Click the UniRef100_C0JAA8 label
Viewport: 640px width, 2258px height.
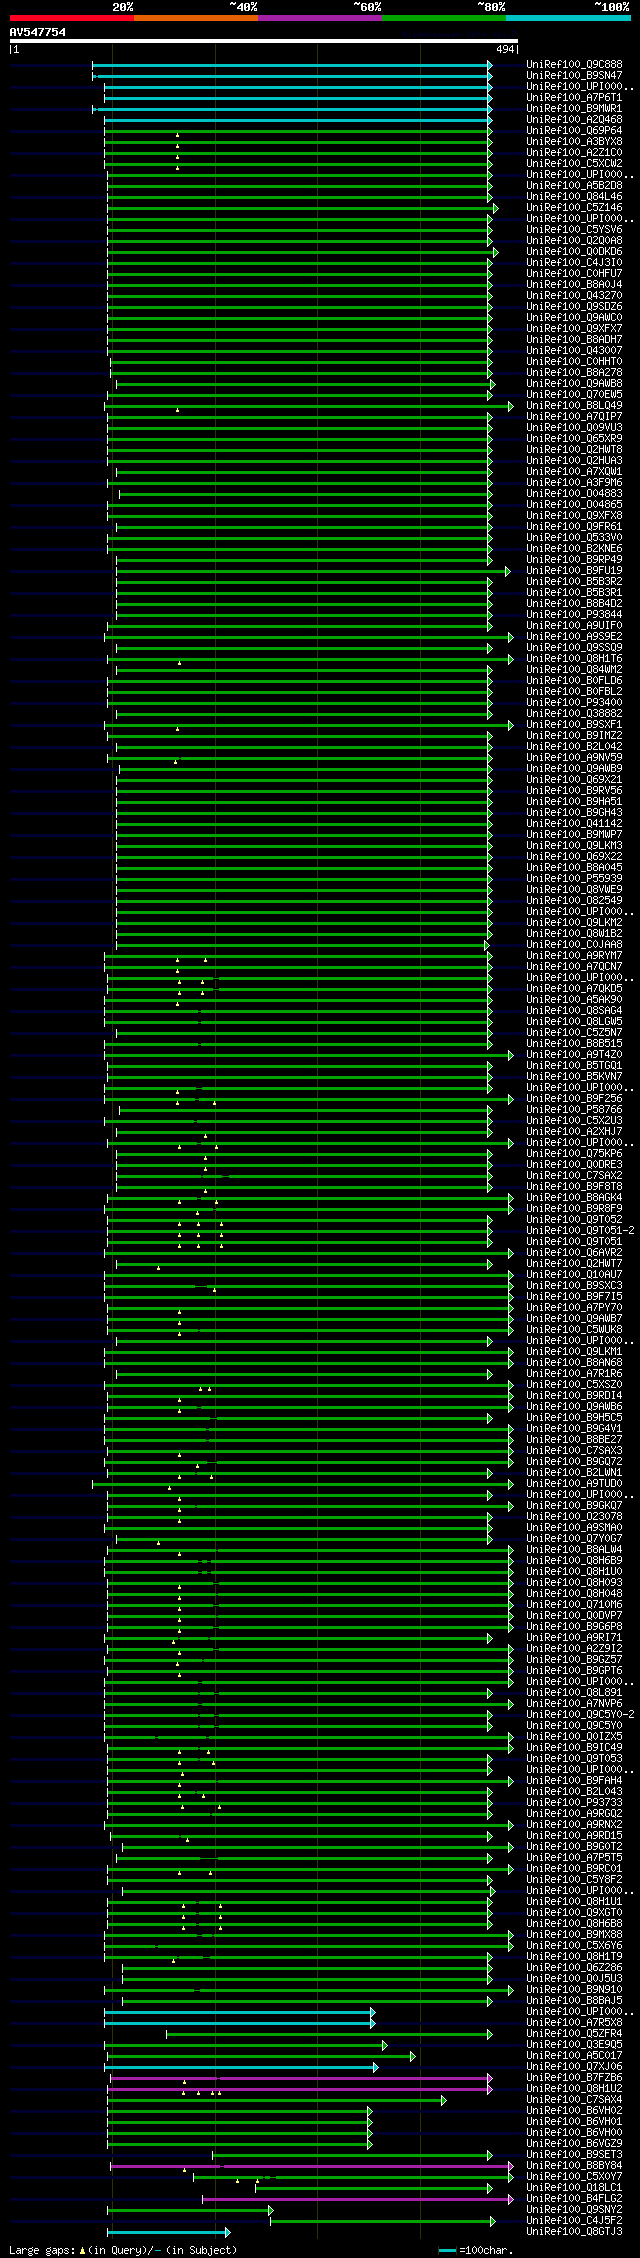tap(574, 944)
